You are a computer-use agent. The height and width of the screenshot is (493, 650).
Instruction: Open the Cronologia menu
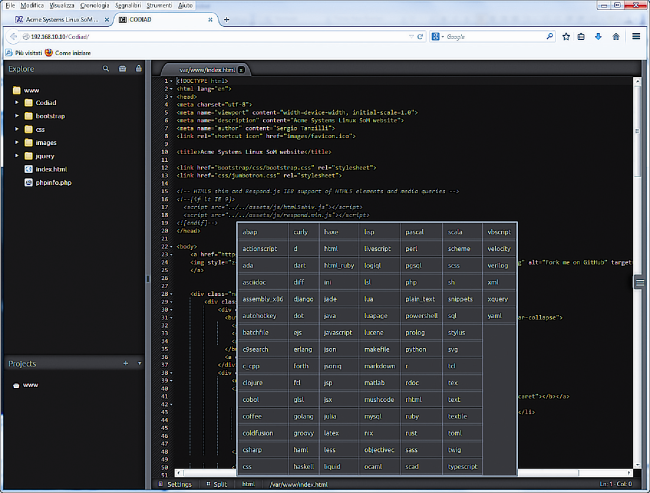point(95,5)
